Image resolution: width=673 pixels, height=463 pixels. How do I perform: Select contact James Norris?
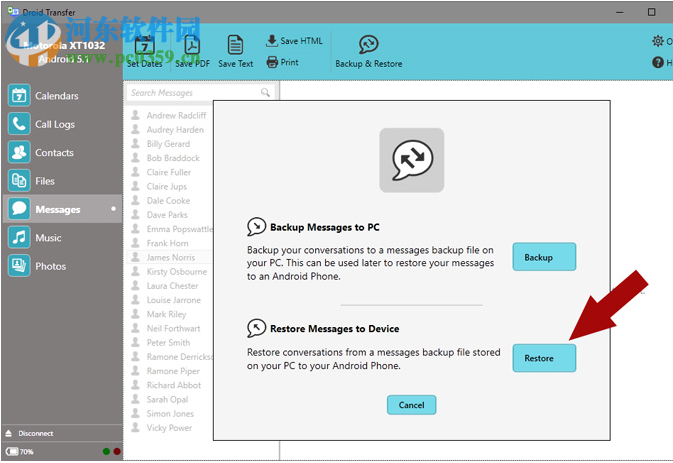(171, 257)
